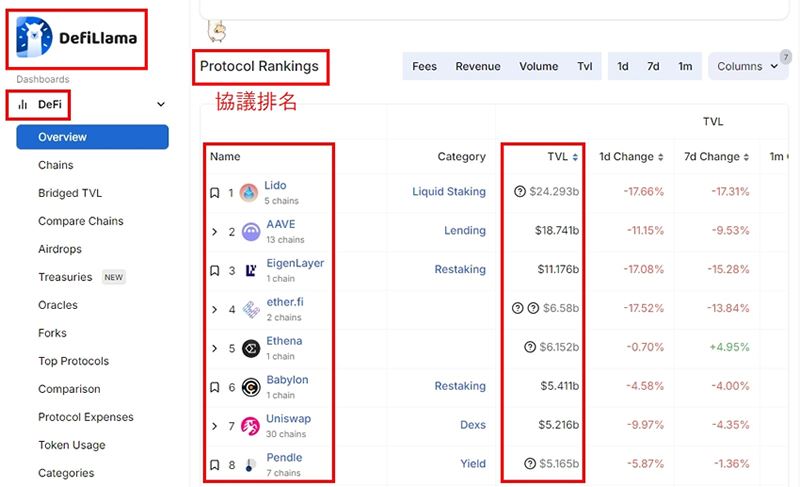Click the Ethena TVL help icon
Image resolution: width=800 pixels, height=487 pixels.
530,347
